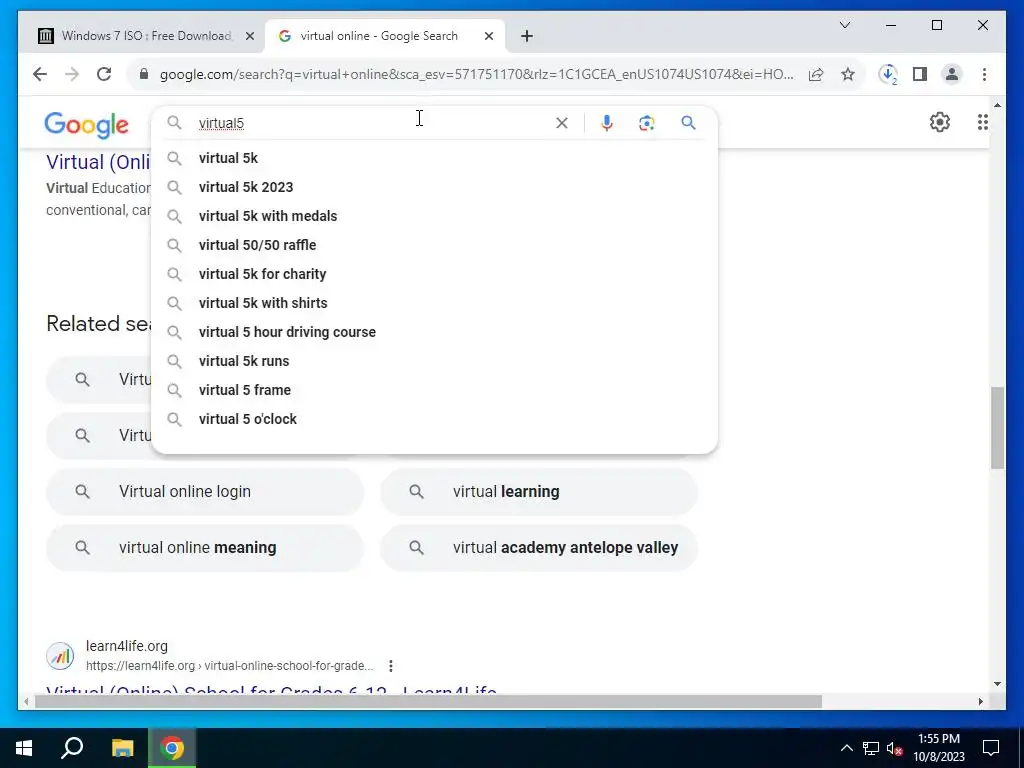Visit the learn4life.org result URL
This screenshot has height=768, width=1024.
(x=229, y=666)
